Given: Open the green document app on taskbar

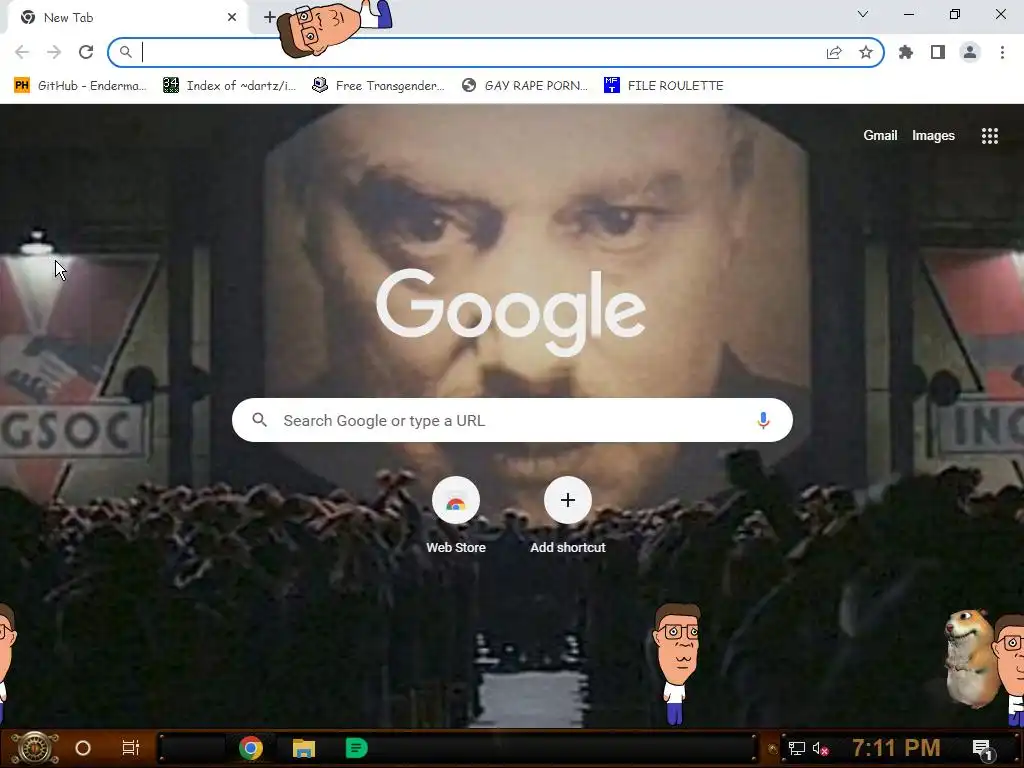Looking at the screenshot, I should tap(357, 748).
